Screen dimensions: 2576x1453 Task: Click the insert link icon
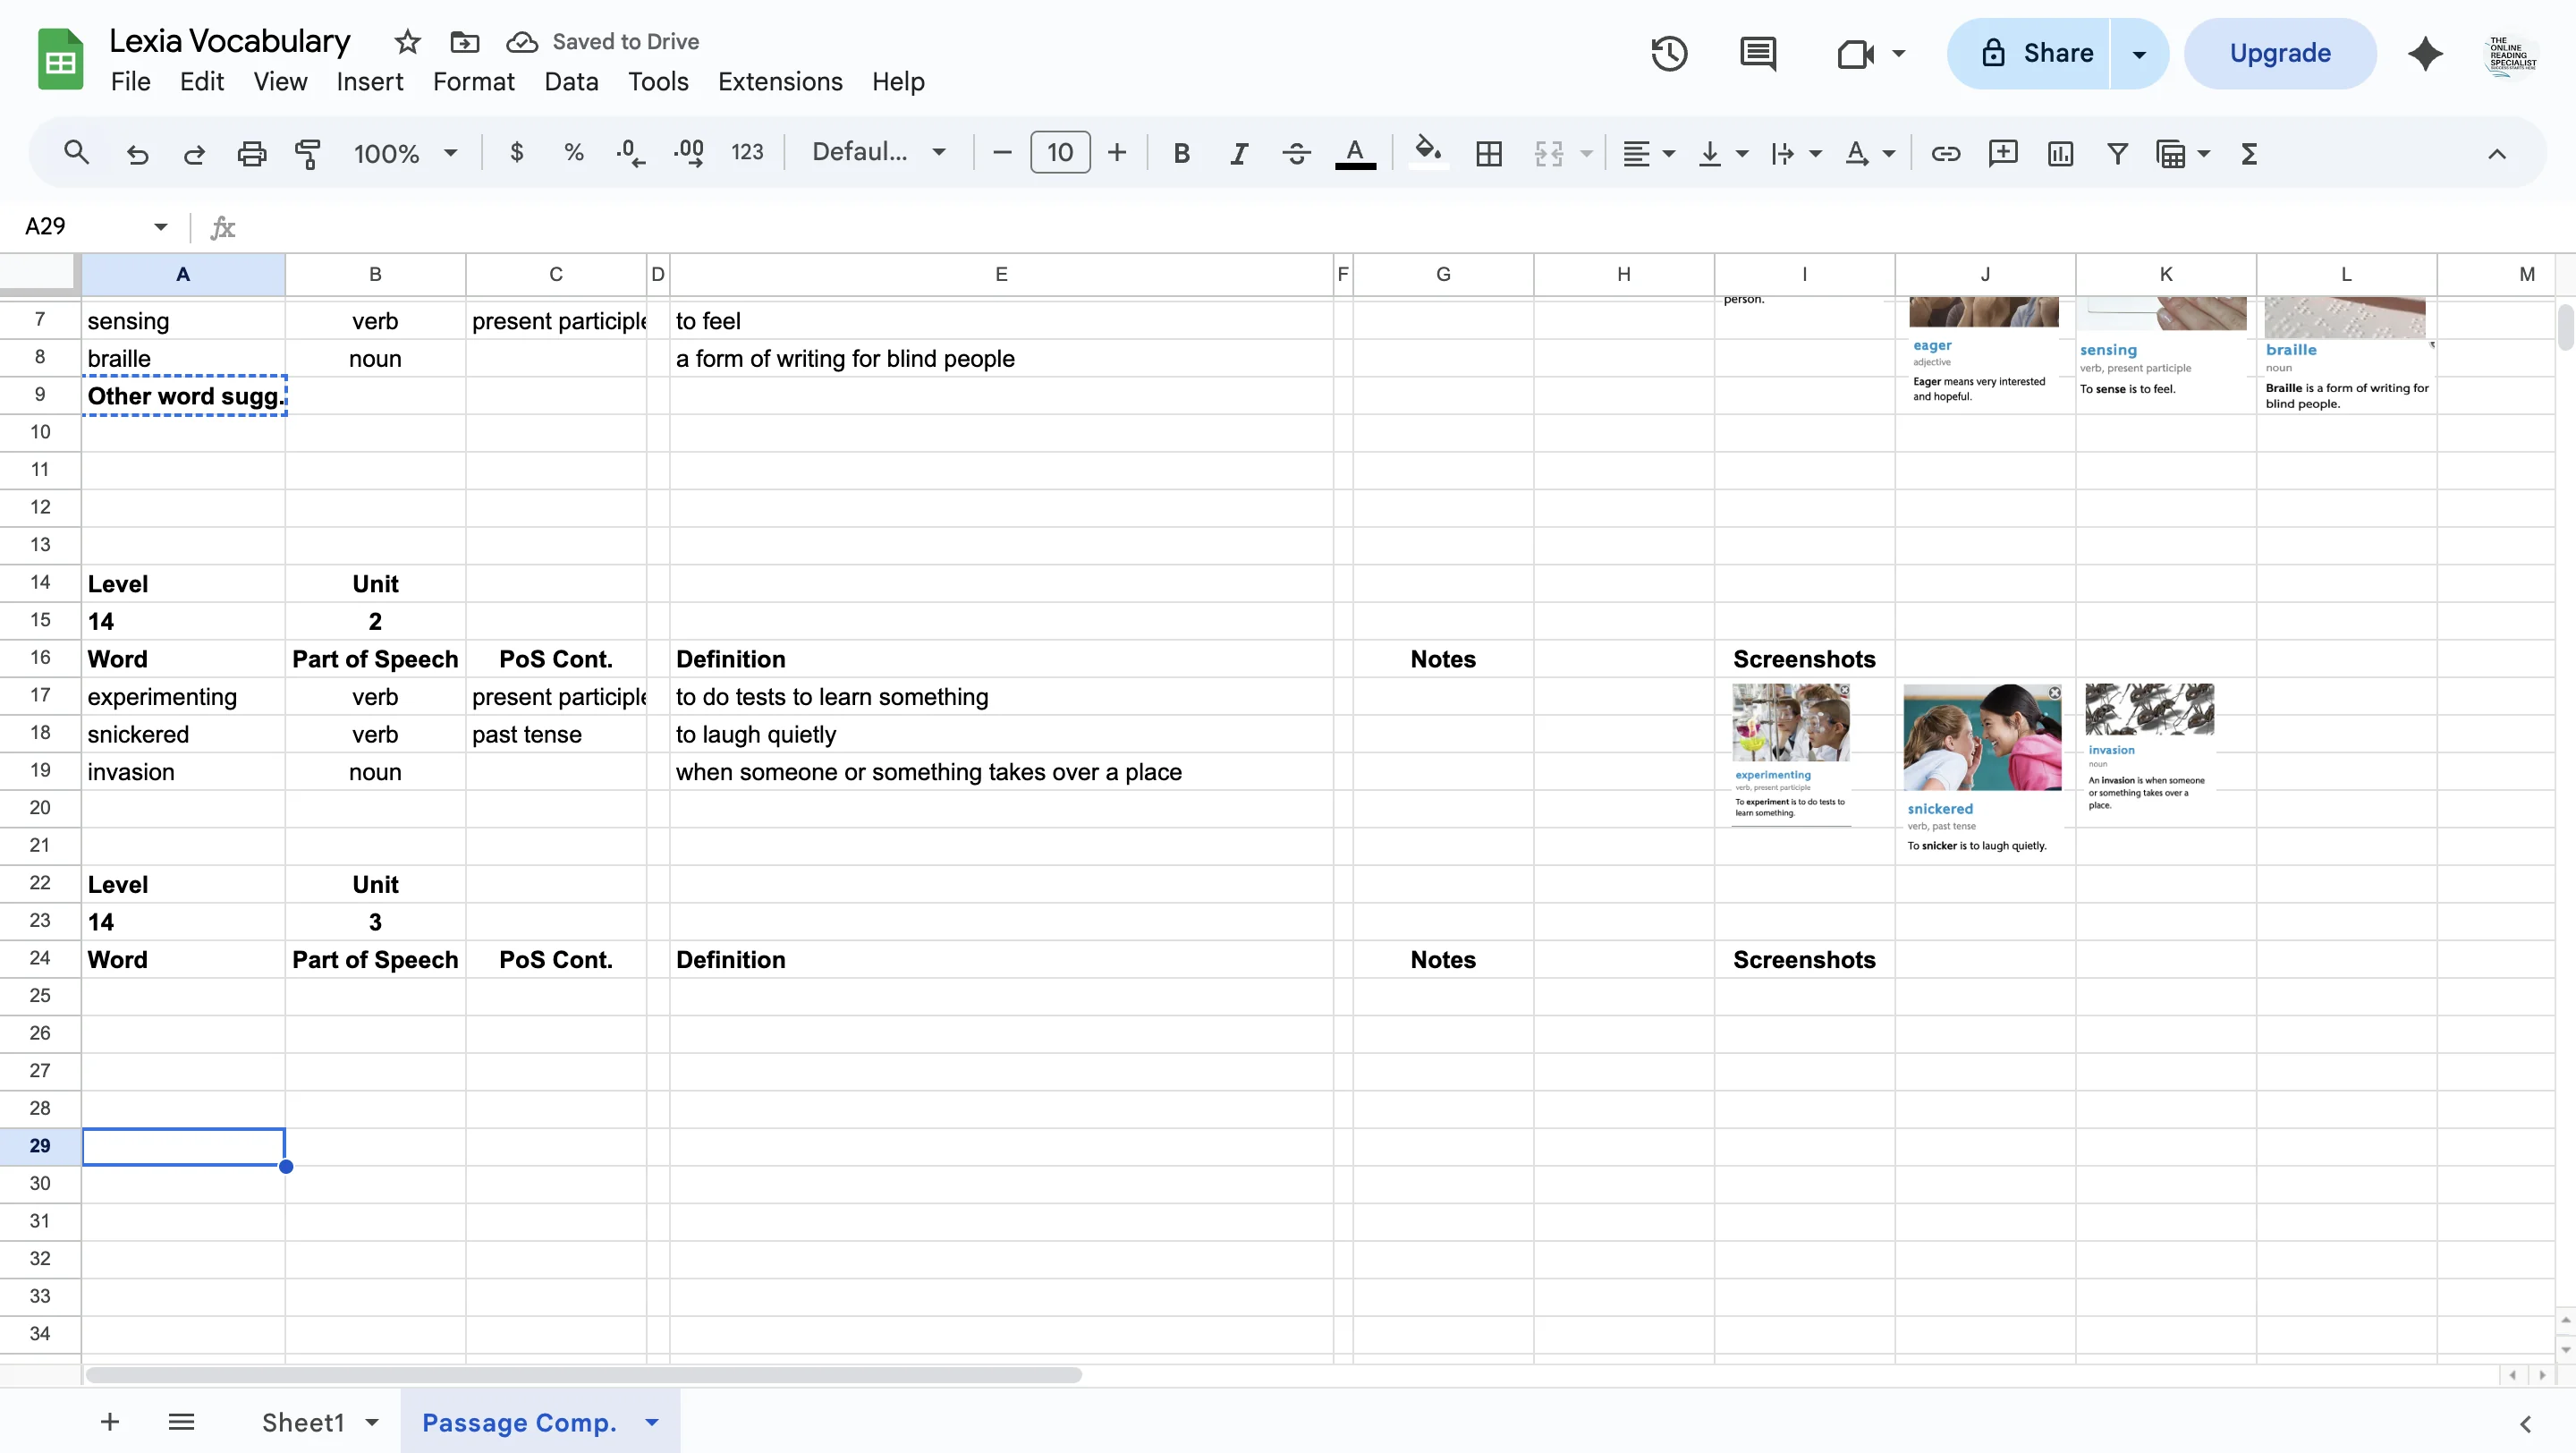pos(1945,153)
